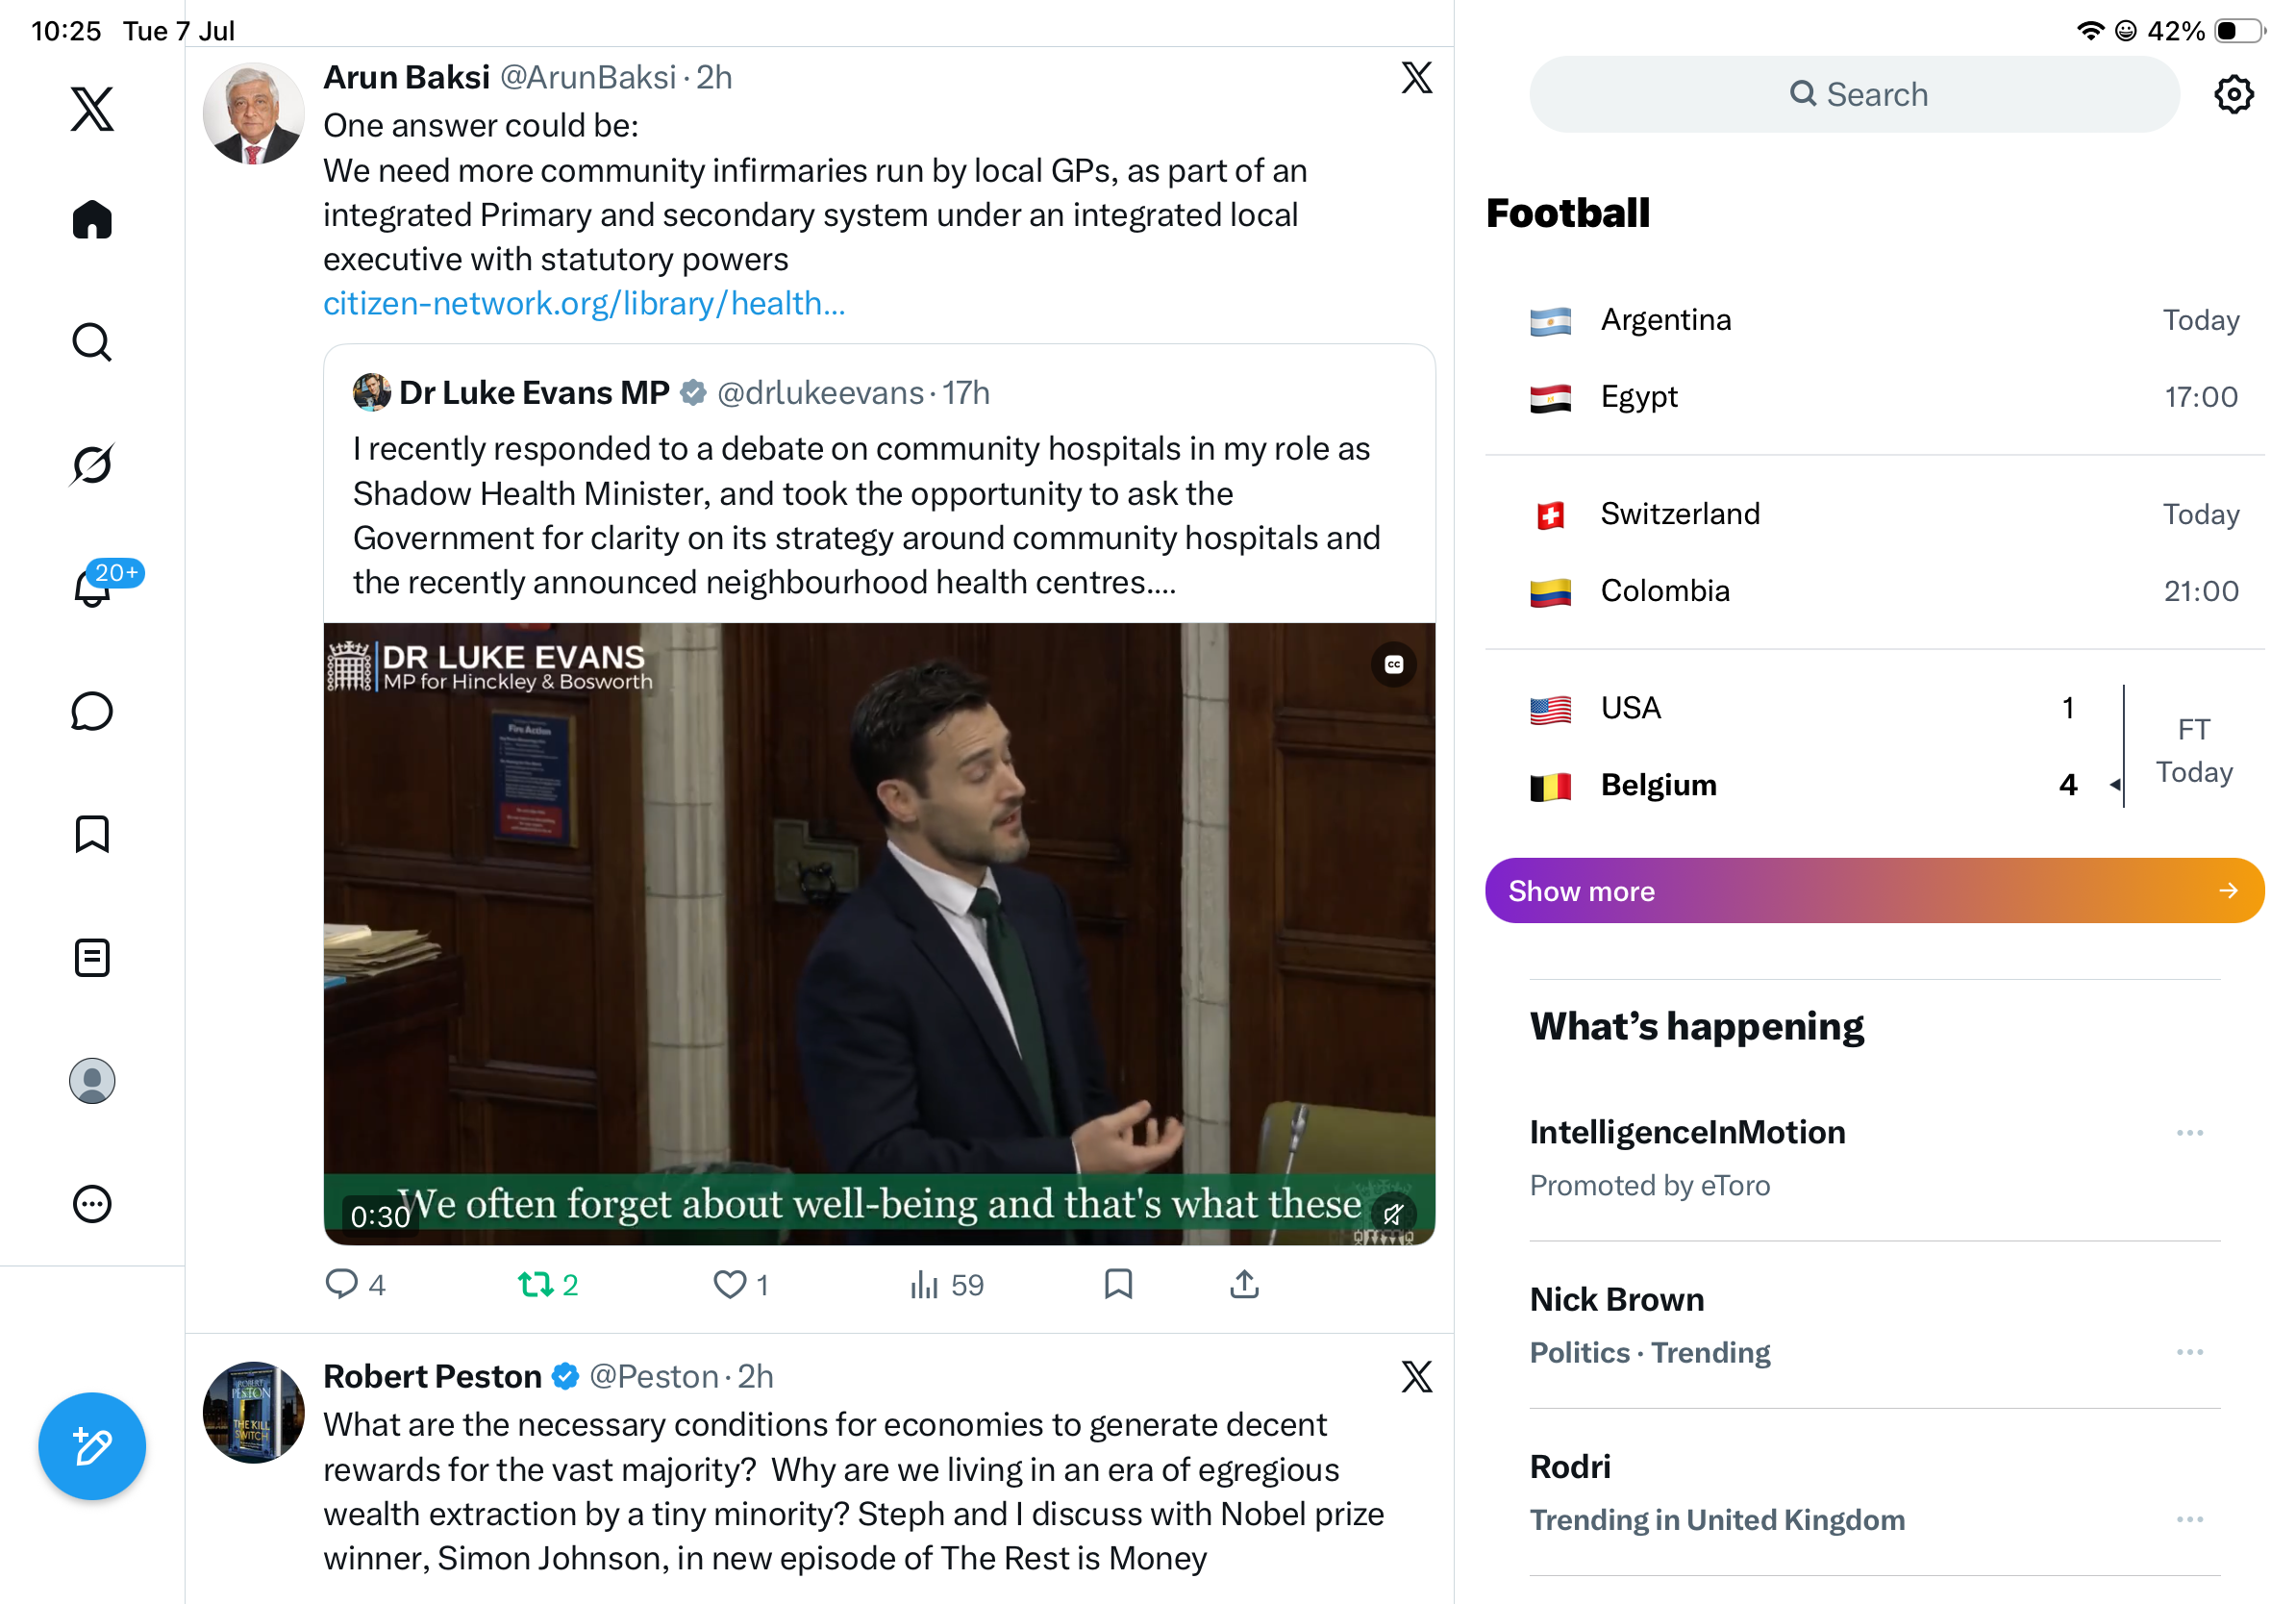The image size is (2296, 1604).
Task: Open more options for Nick Brown trend
Action: (x=2190, y=1351)
